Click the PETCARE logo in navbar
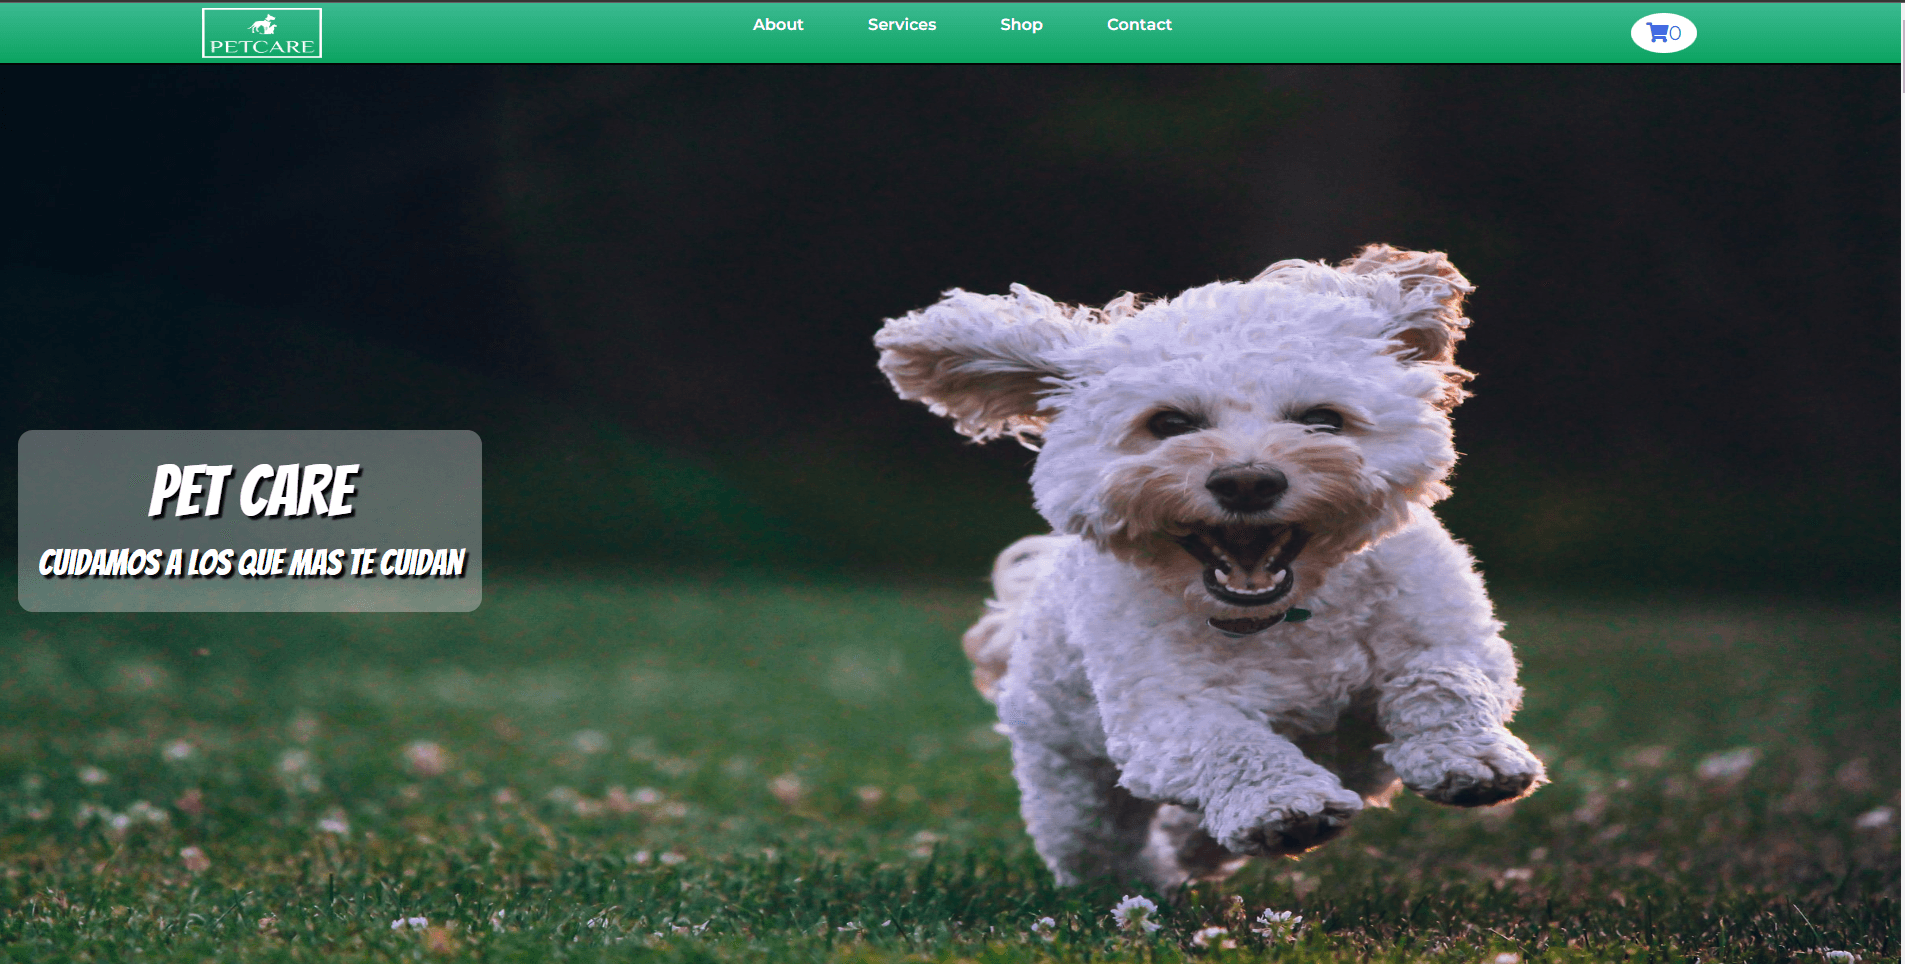Image resolution: width=1905 pixels, height=964 pixels. [x=262, y=34]
